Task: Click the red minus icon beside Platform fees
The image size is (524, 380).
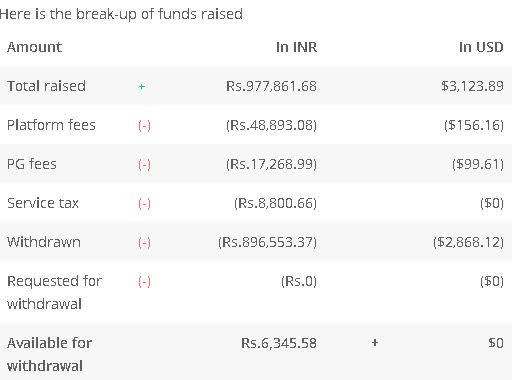Action: (144, 126)
